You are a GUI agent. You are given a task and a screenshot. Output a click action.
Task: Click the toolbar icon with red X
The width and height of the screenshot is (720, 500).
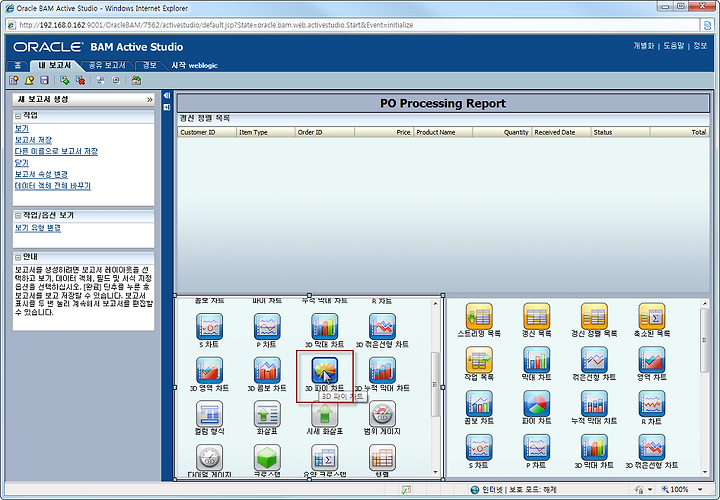coord(80,80)
